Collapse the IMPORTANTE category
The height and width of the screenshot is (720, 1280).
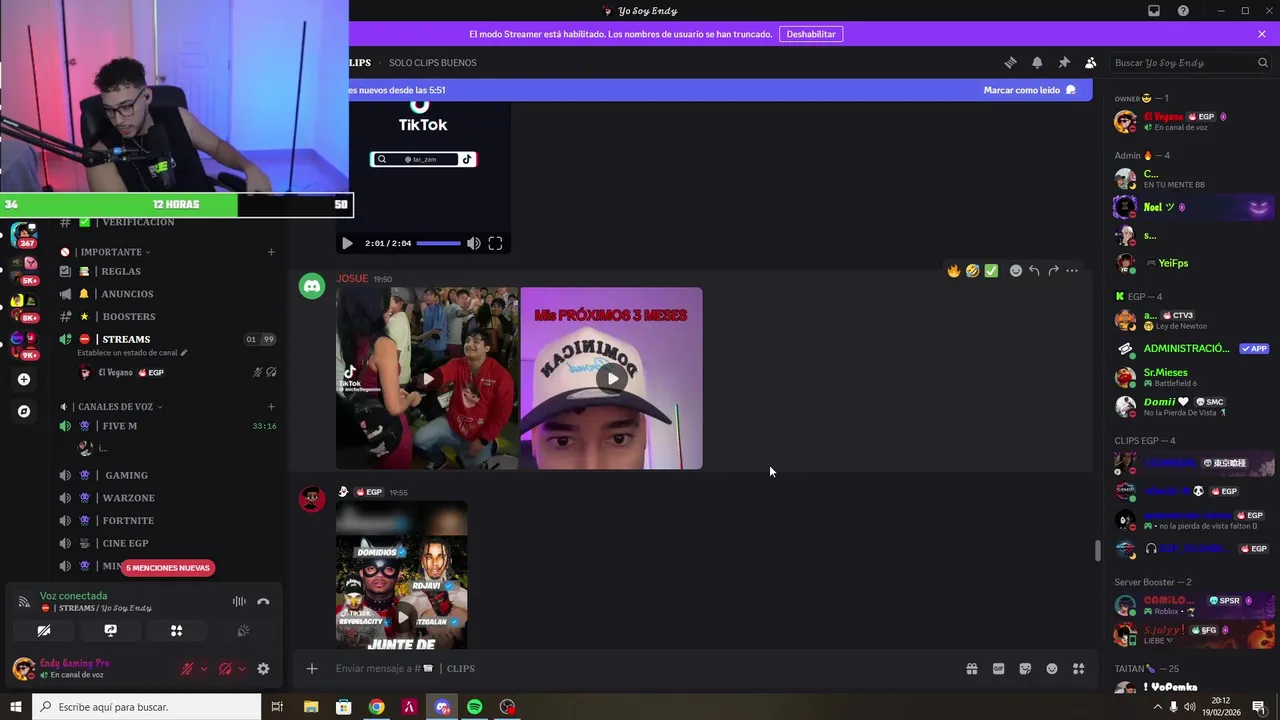[x=106, y=252]
